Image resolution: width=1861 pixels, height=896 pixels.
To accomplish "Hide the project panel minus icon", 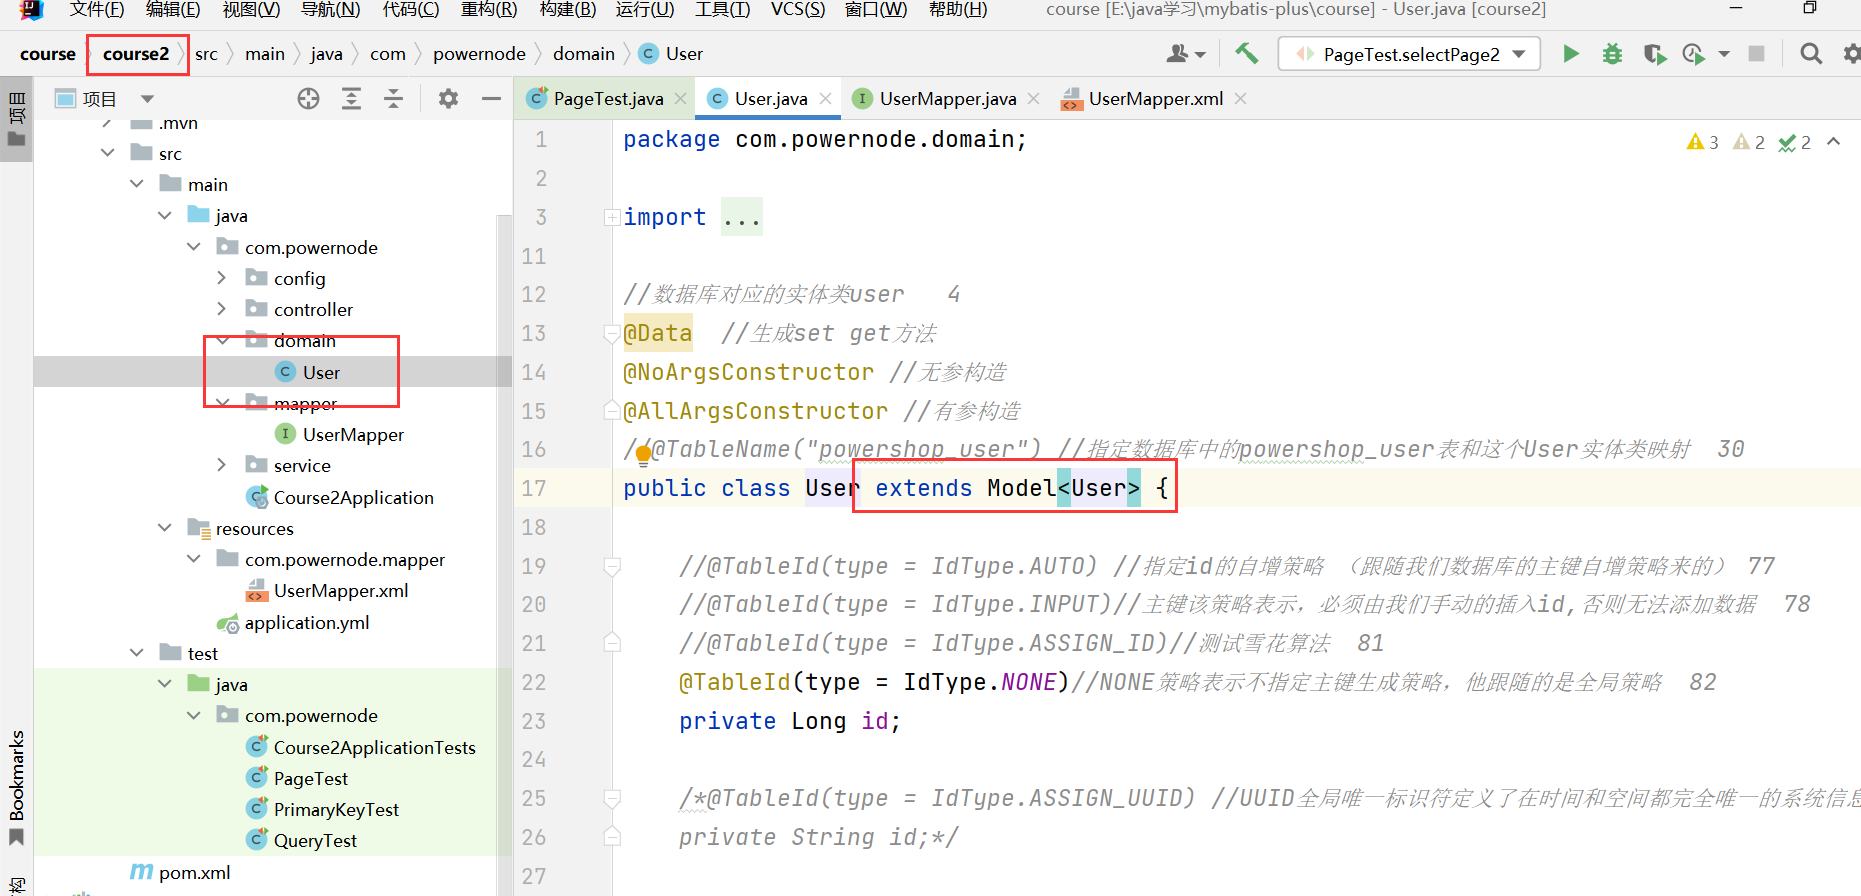I will coord(491,98).
